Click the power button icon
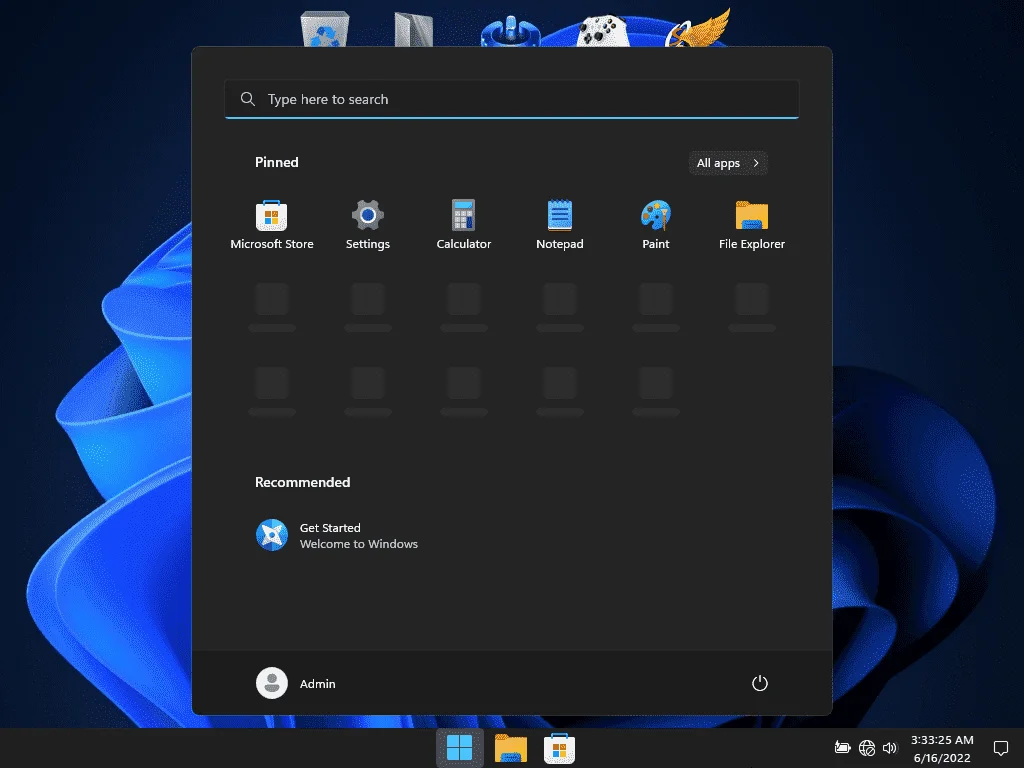This screenshot has width=1024, height=768. (x=760, y=683)
